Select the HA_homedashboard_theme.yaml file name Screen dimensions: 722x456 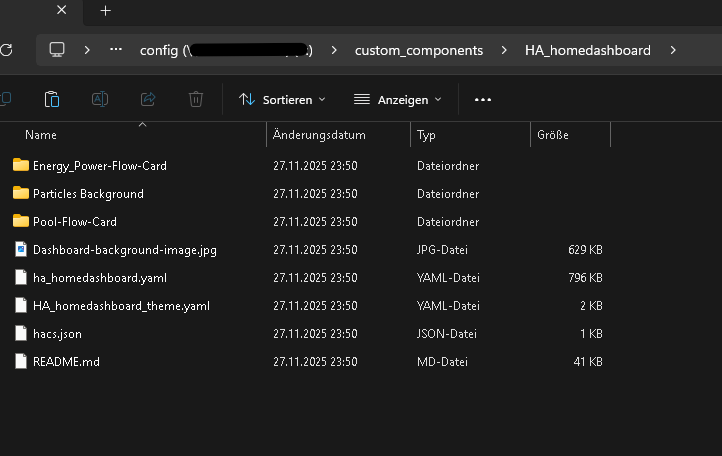click(x=122, y=306)
